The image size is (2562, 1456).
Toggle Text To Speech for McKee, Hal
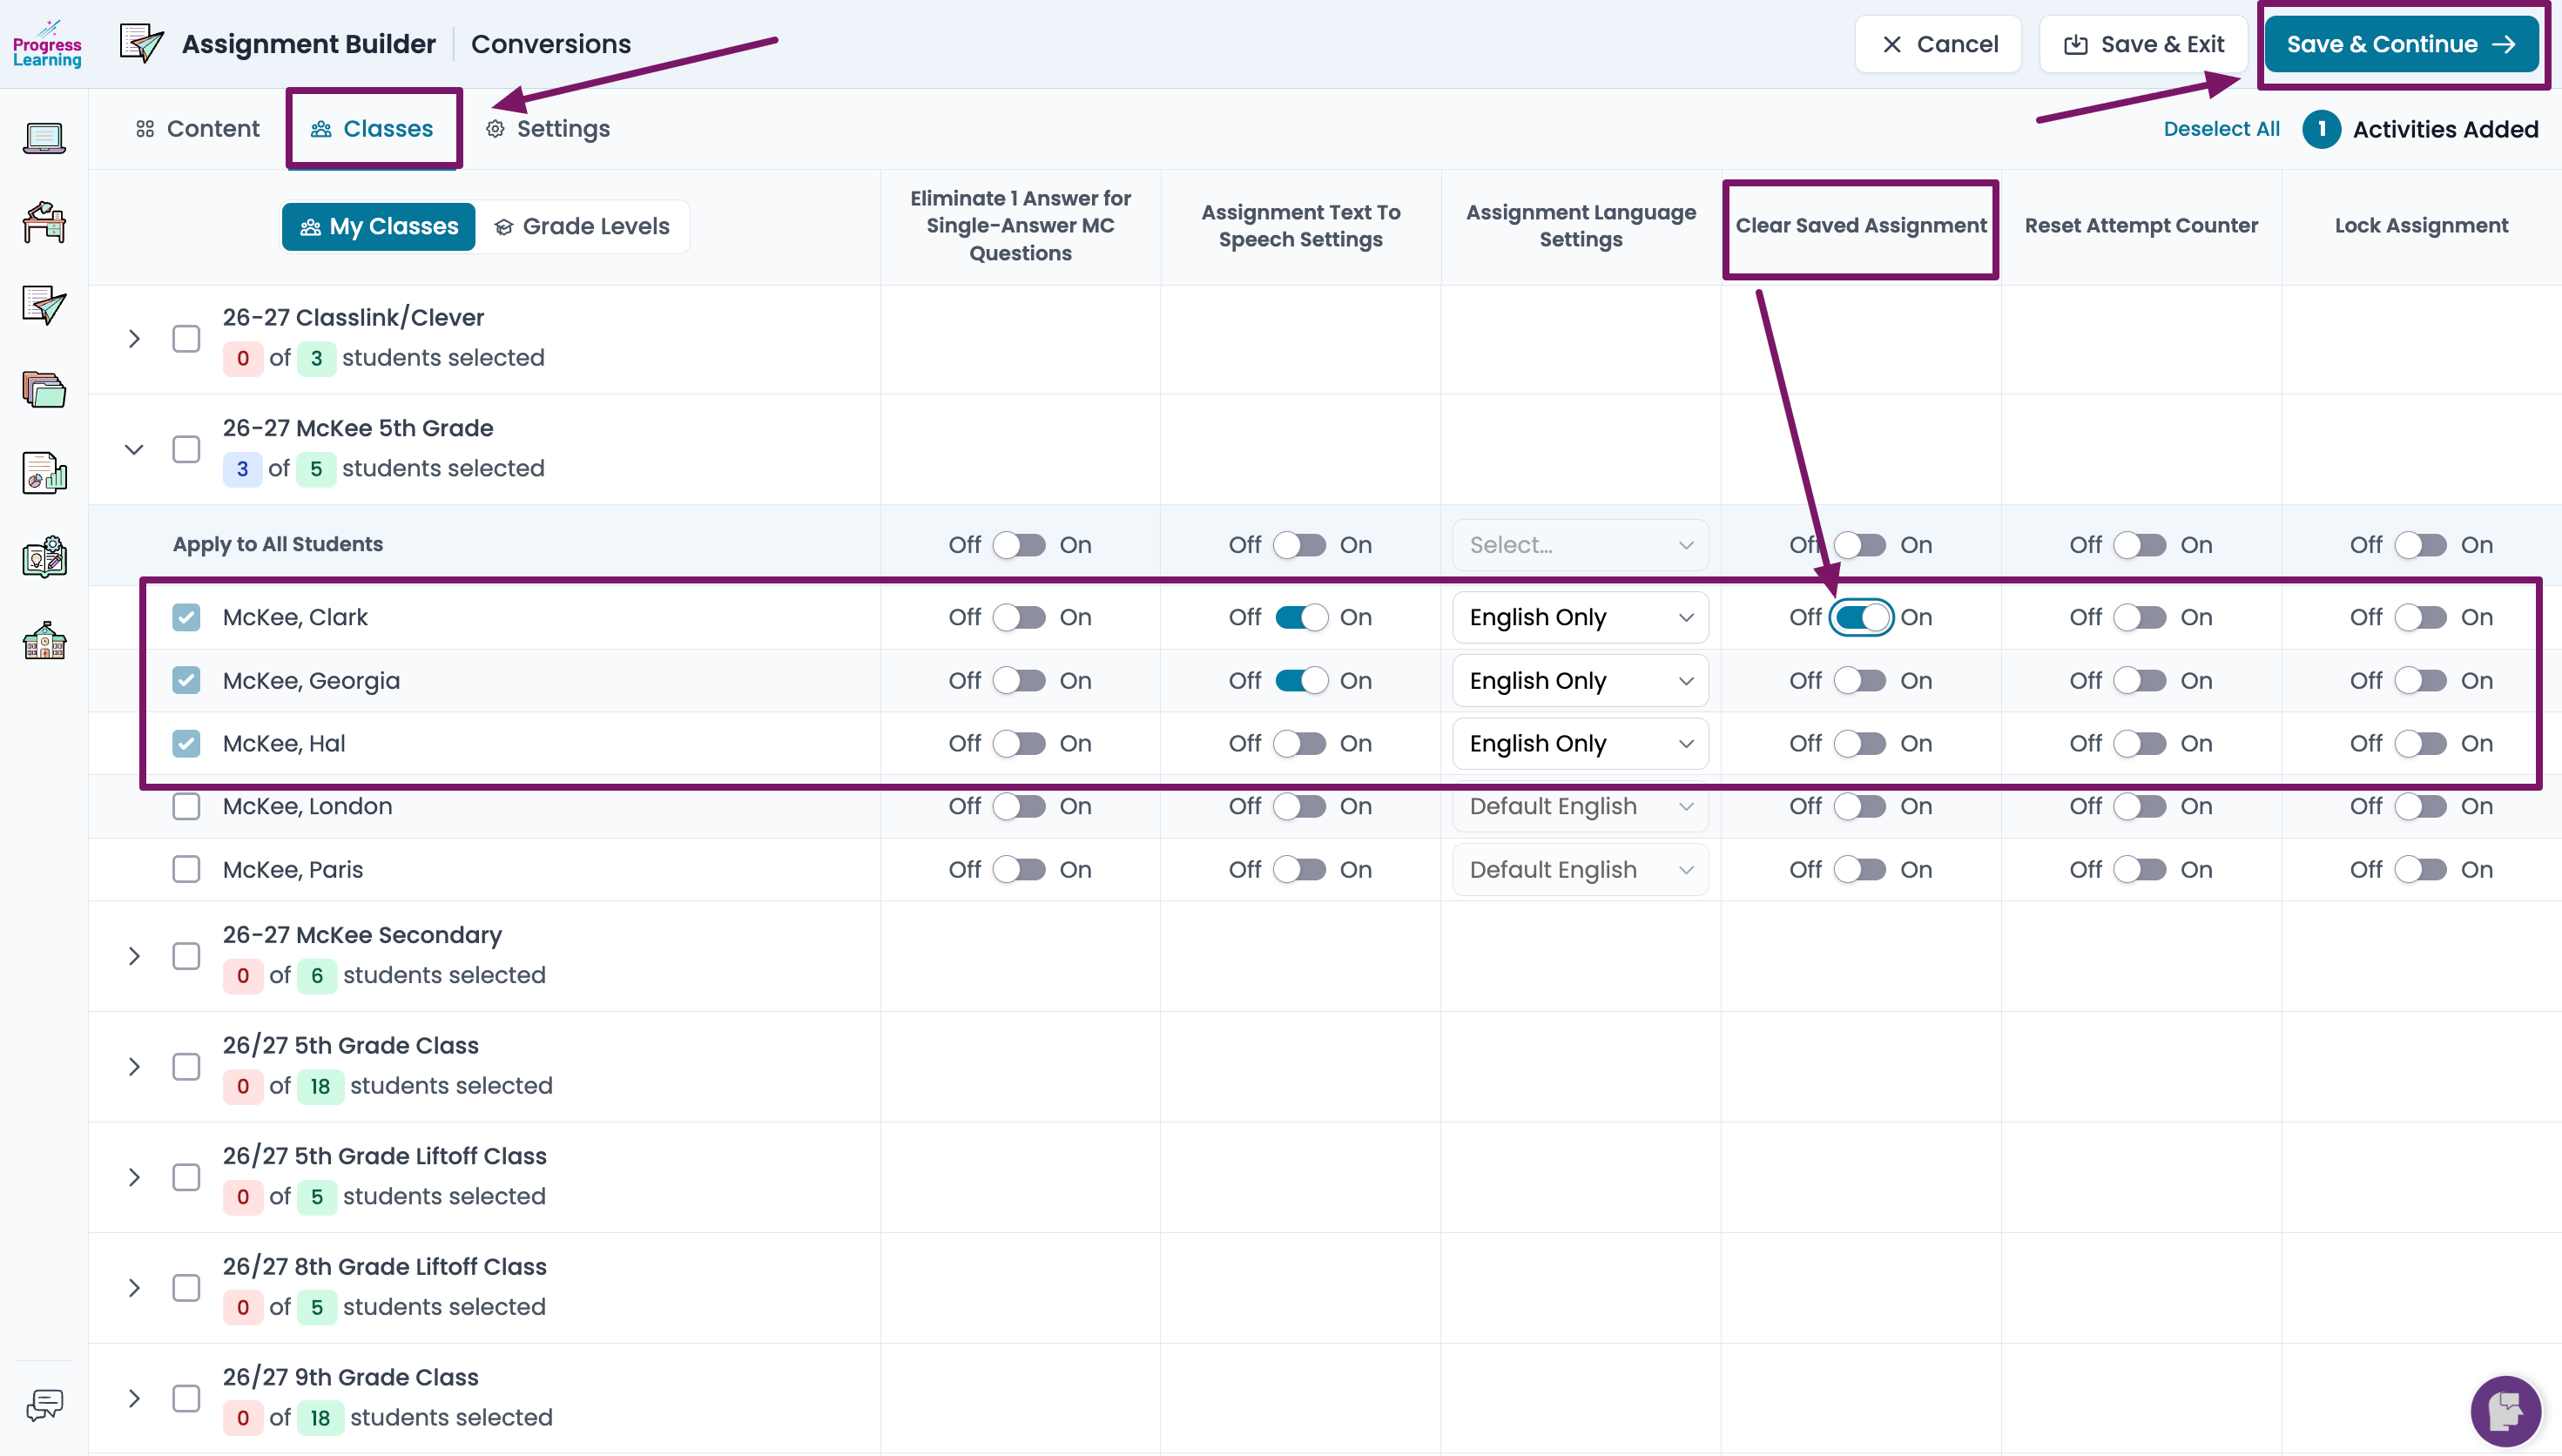1300,743
